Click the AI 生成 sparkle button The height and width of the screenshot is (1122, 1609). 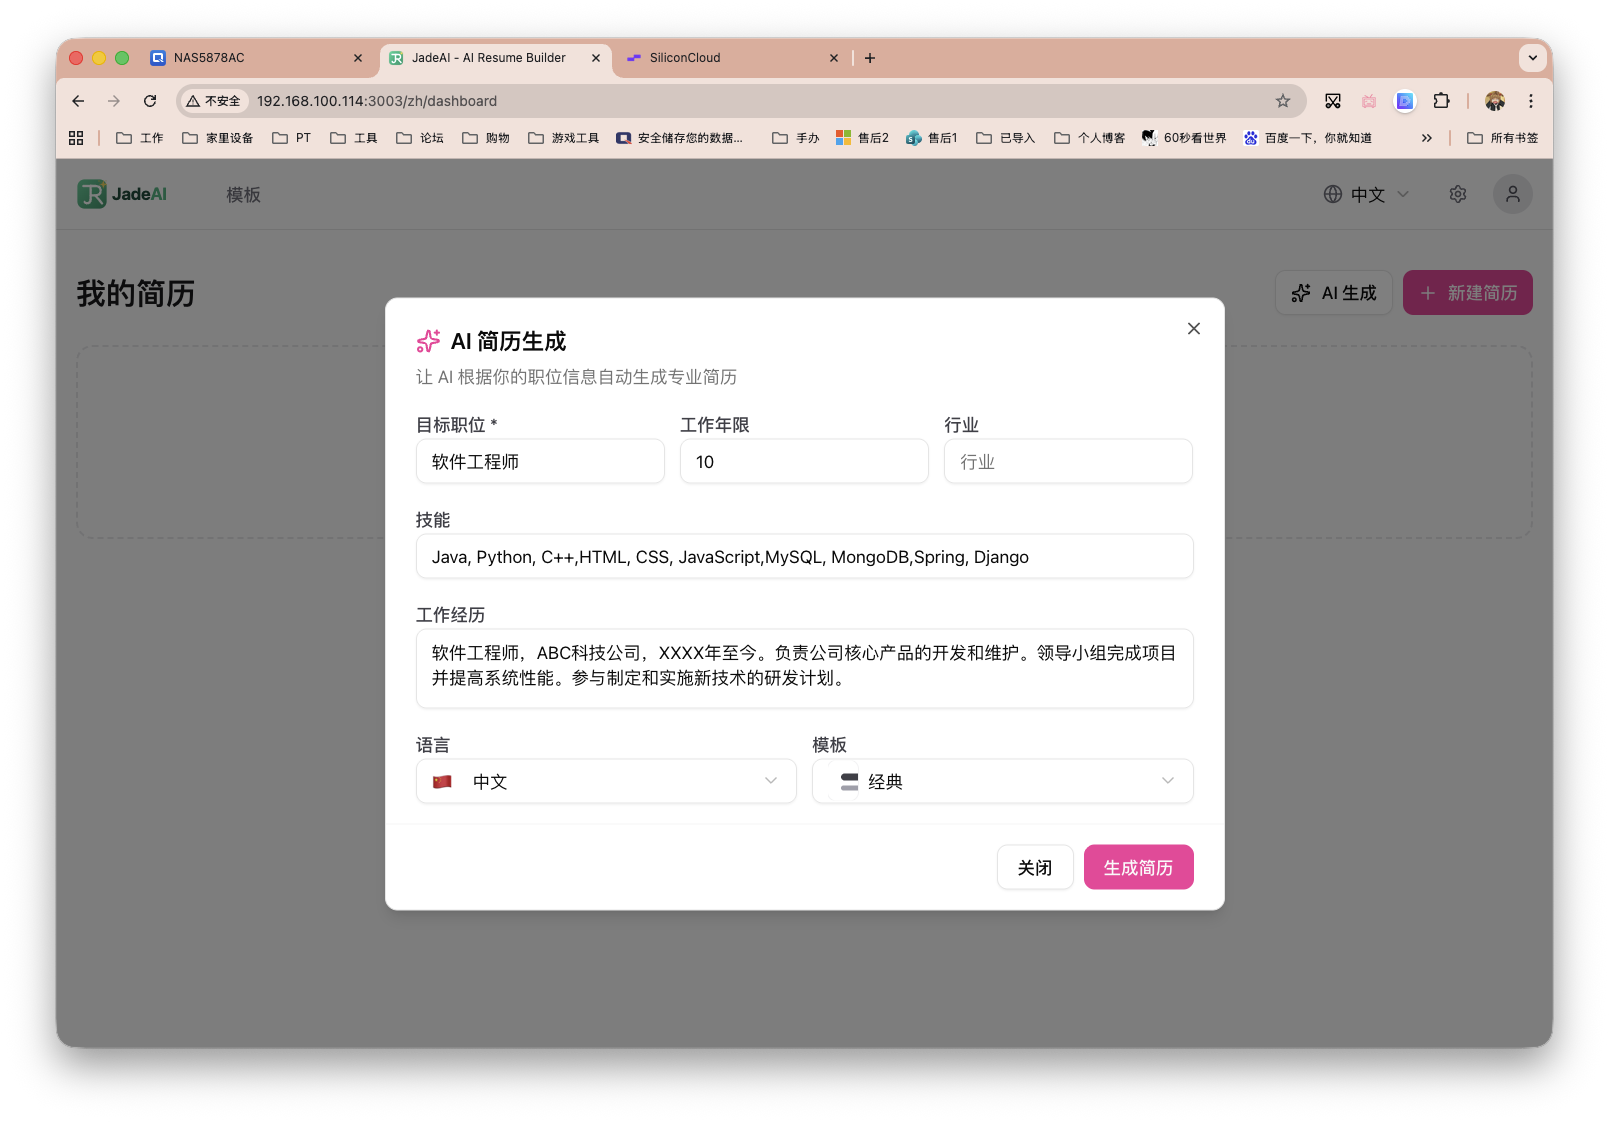tap(1333, 292)
